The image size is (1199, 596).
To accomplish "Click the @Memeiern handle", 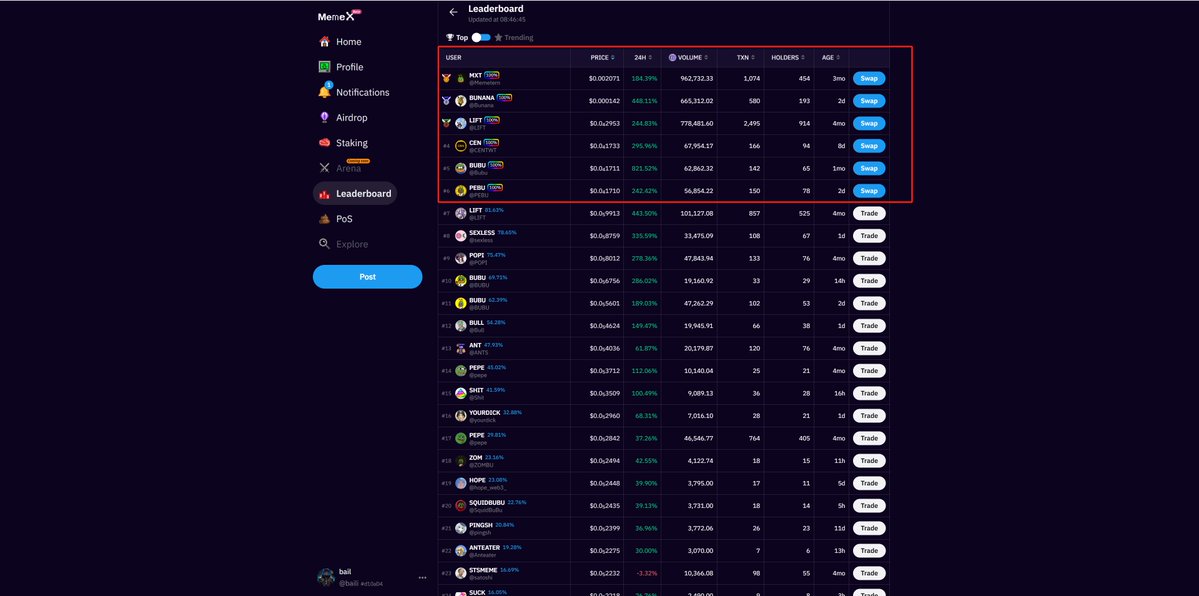I will point(484,83).
